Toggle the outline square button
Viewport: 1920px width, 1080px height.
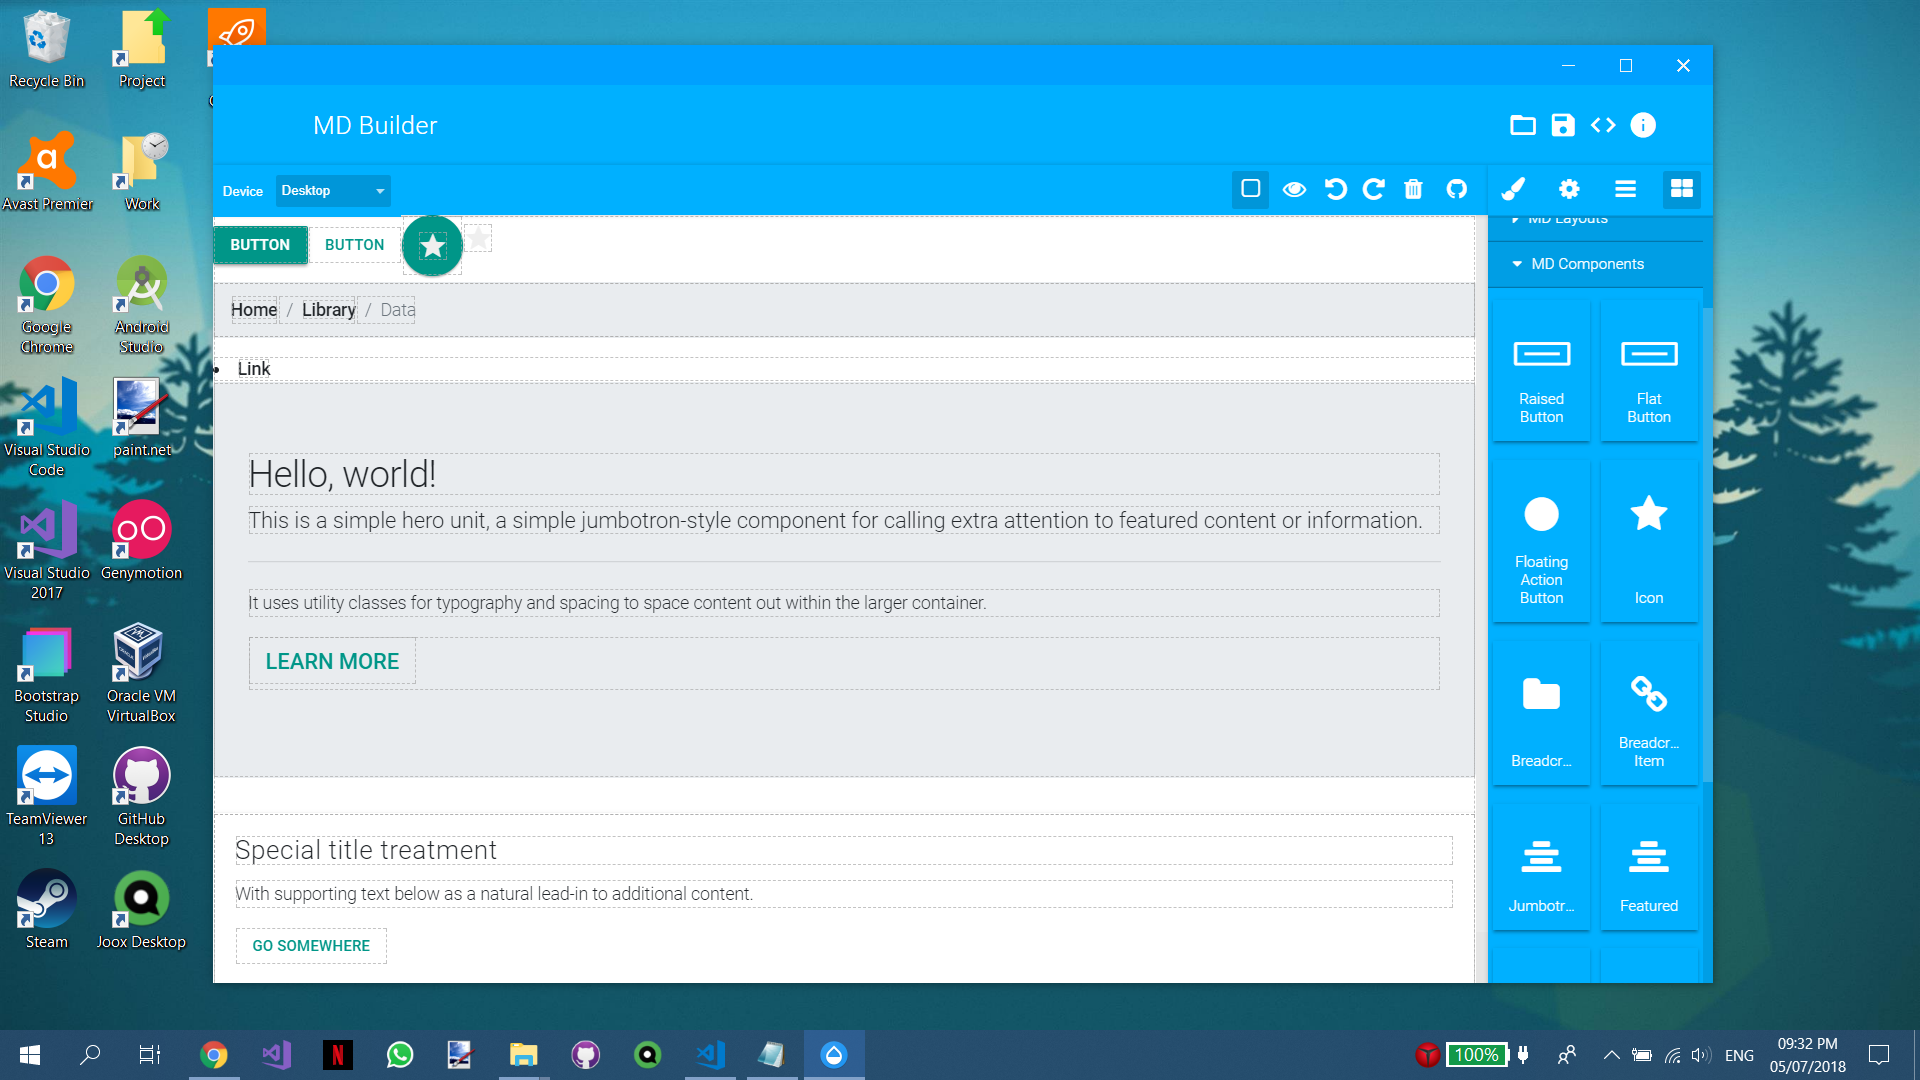click(1250, 189)
